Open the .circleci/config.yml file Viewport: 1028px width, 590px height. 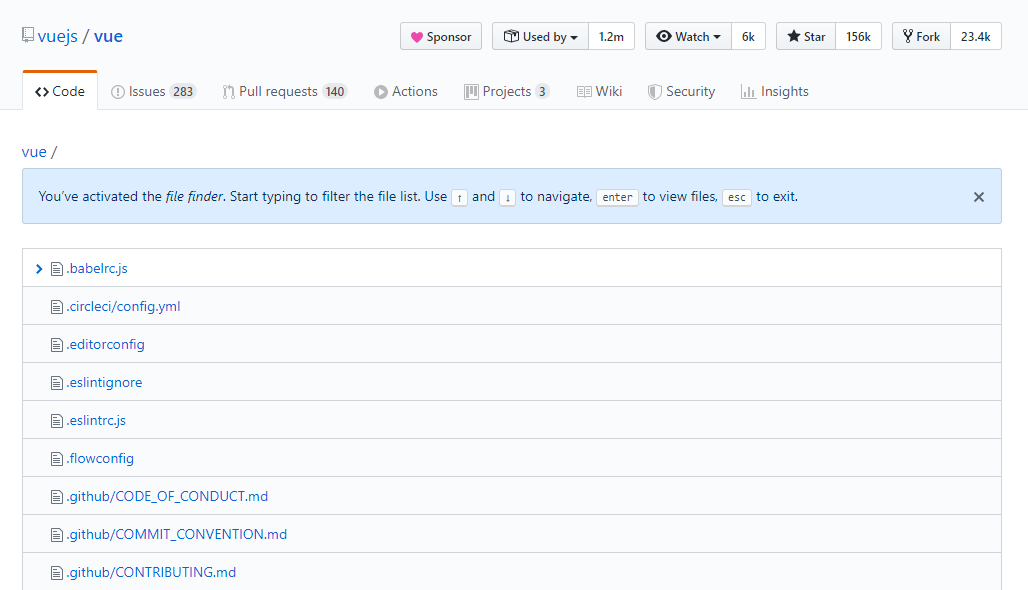tap(123, 307)
